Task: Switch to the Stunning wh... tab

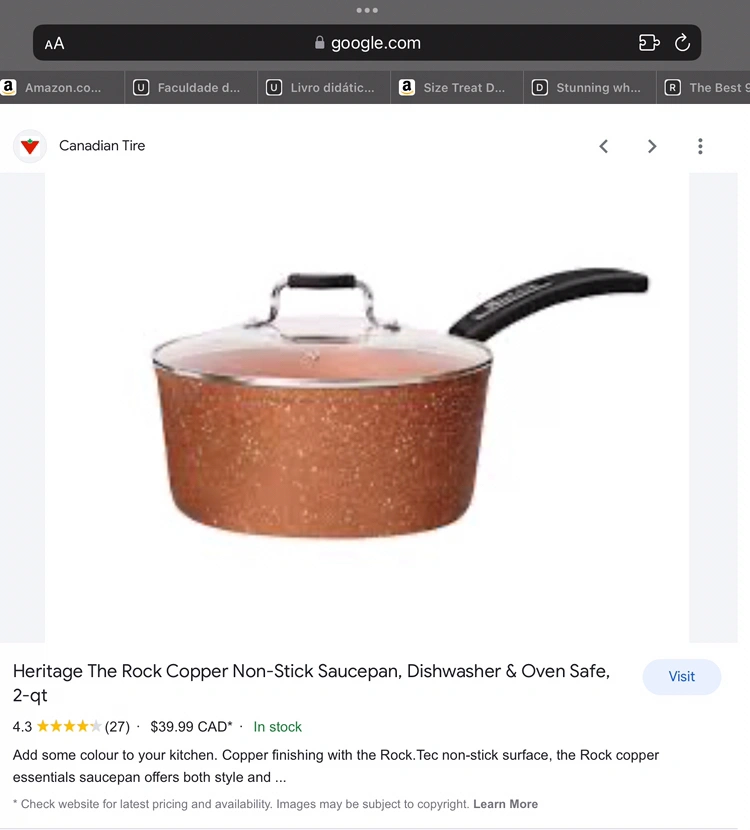Action: pyautogui.click(x=590, y=87)
